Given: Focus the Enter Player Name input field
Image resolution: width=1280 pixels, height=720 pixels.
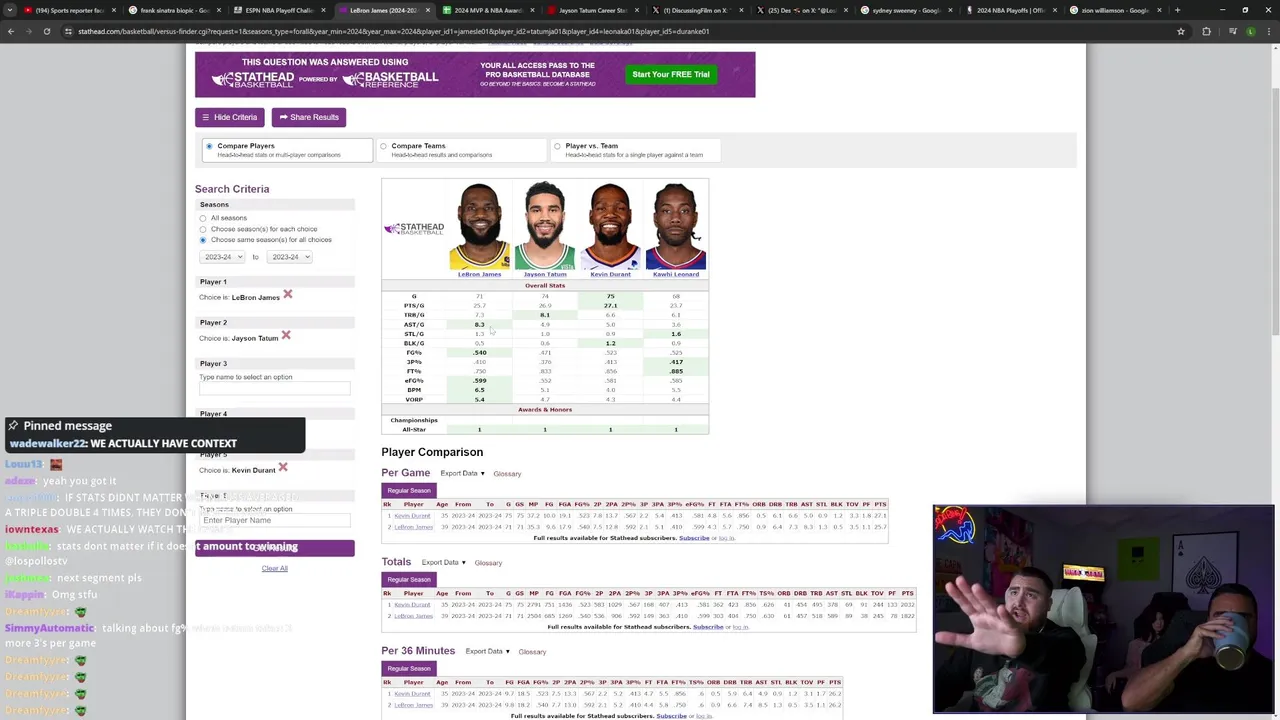Looking at the screenshot, I should [x=275, y=521].
